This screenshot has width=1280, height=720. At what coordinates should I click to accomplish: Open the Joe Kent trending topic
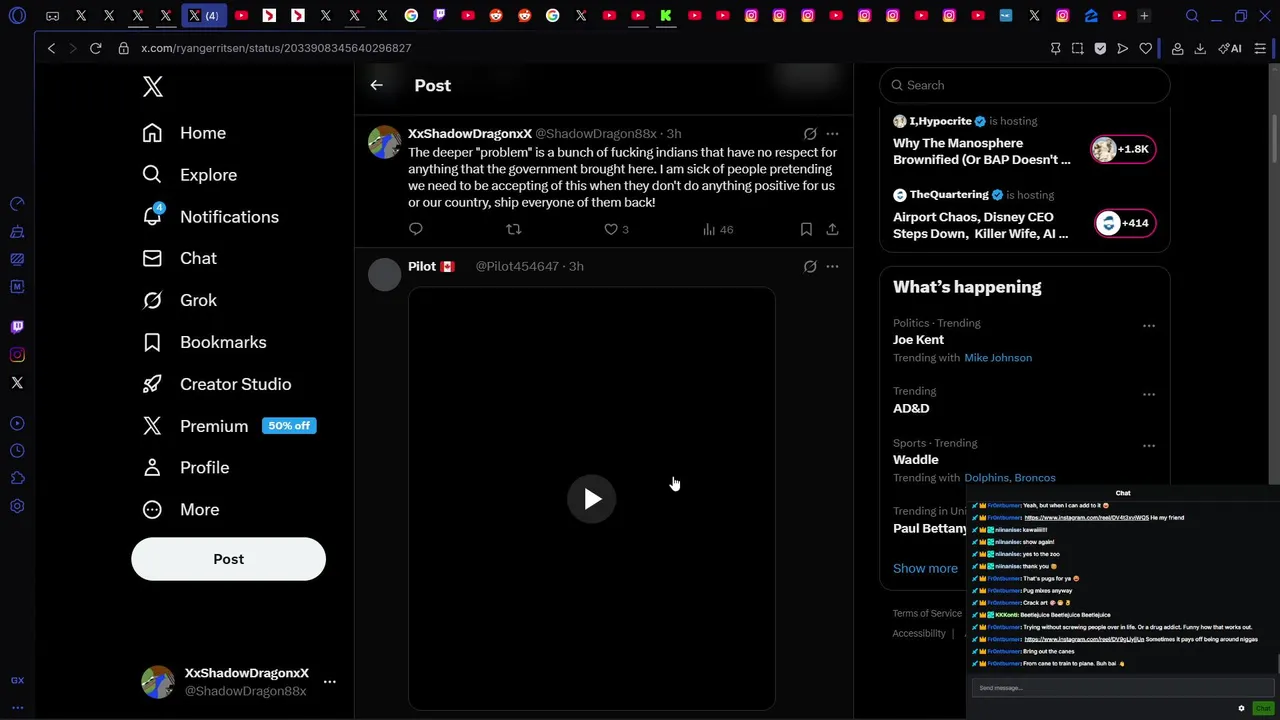point(918,340)
